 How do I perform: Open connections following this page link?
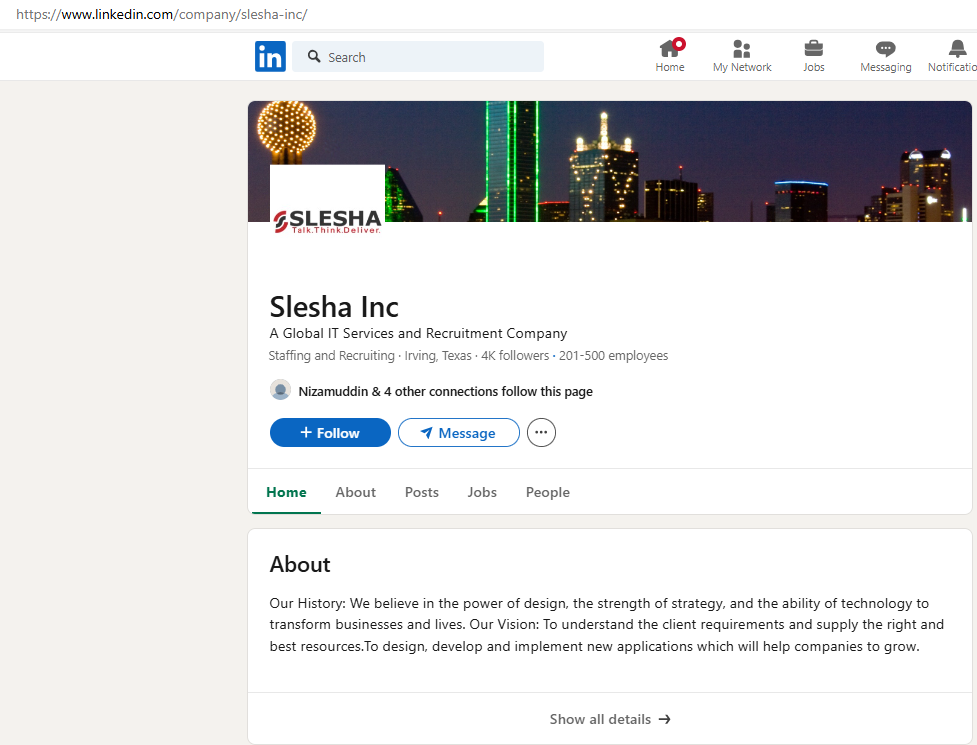[445, 392]
